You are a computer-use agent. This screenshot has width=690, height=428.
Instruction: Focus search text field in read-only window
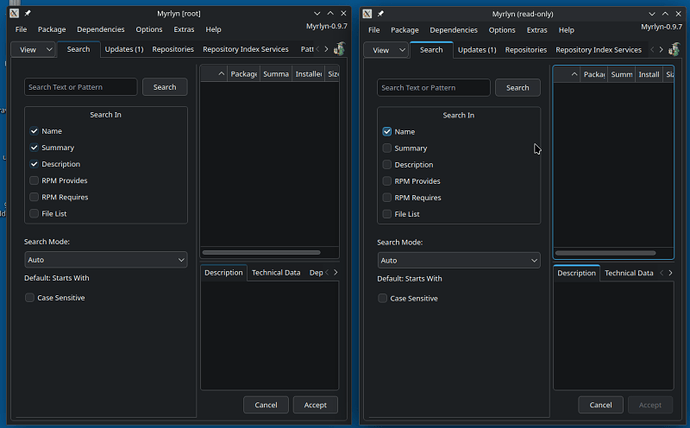pos(433,88)
